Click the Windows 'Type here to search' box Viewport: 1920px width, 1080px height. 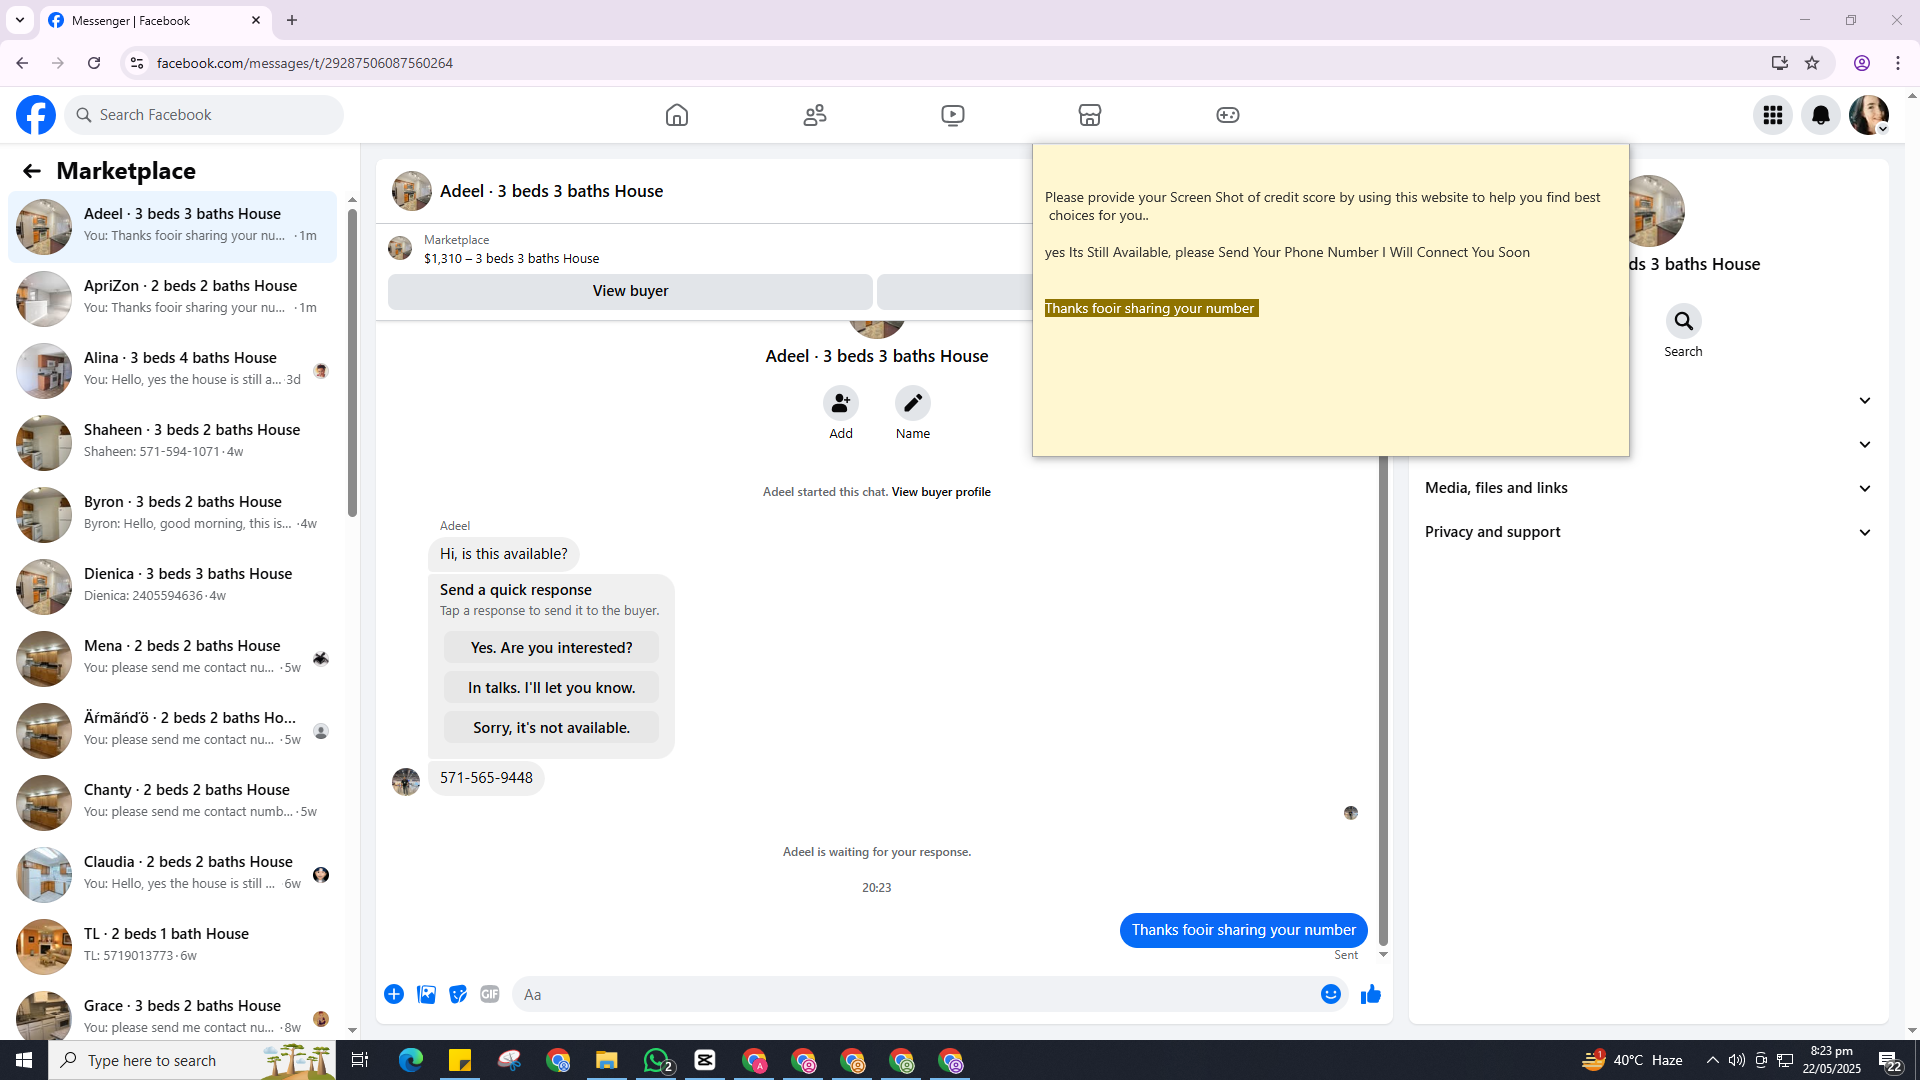click(x=192, y=1060)
